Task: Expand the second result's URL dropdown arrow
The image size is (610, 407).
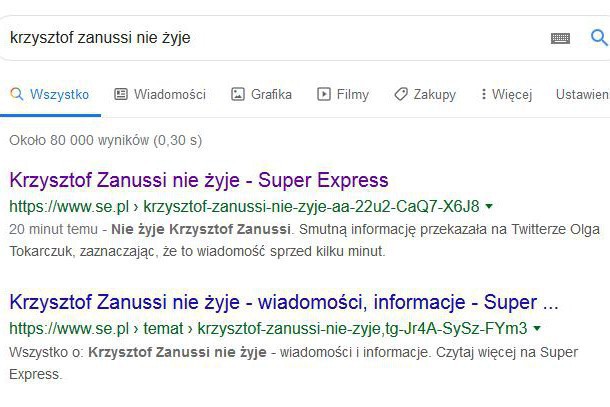Action: pos(537,328)
